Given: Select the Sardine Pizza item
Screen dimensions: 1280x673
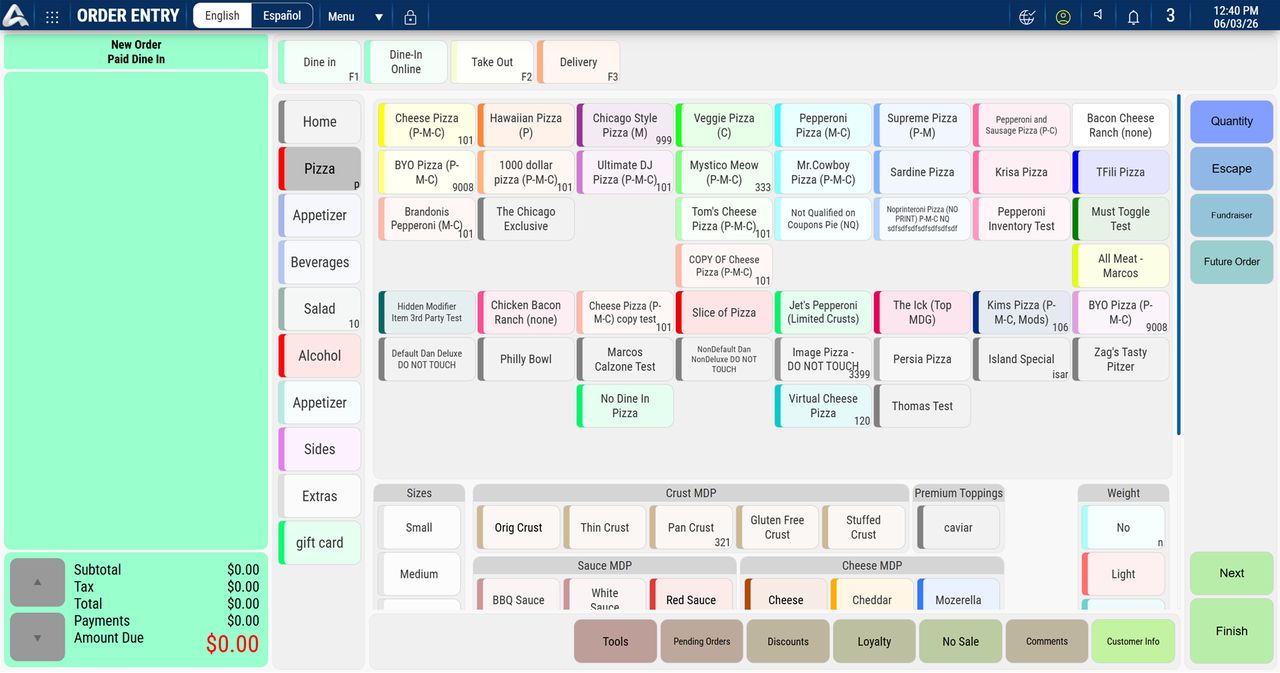Looking at the screenshot, I should (x=922, y=172).
